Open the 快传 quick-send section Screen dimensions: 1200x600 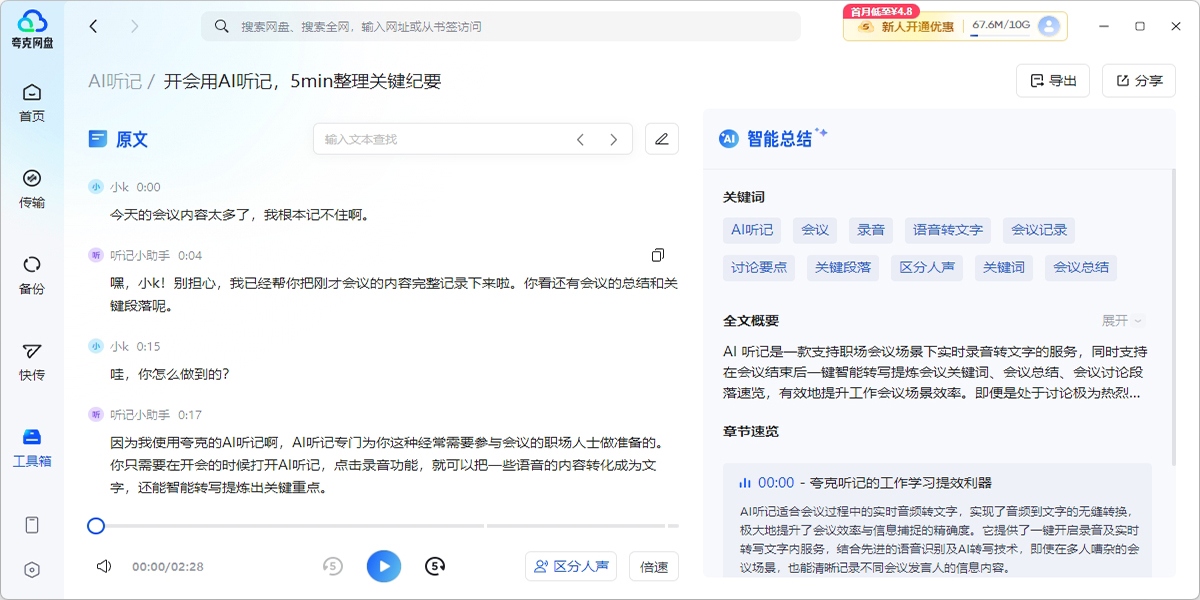click(x=32, y=362)
